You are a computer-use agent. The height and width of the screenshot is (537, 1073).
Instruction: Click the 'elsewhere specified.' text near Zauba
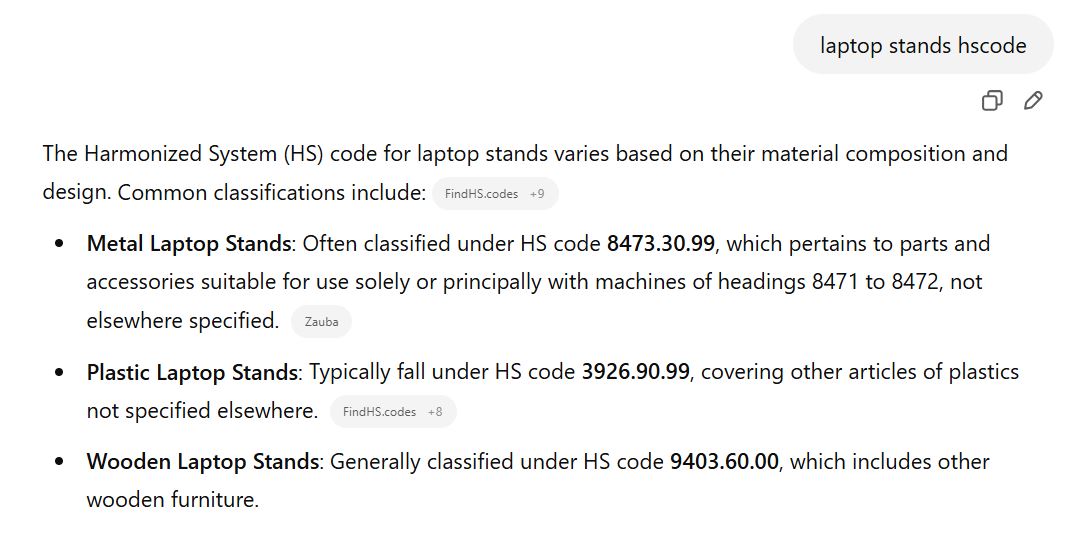click(x=183, y=320)
